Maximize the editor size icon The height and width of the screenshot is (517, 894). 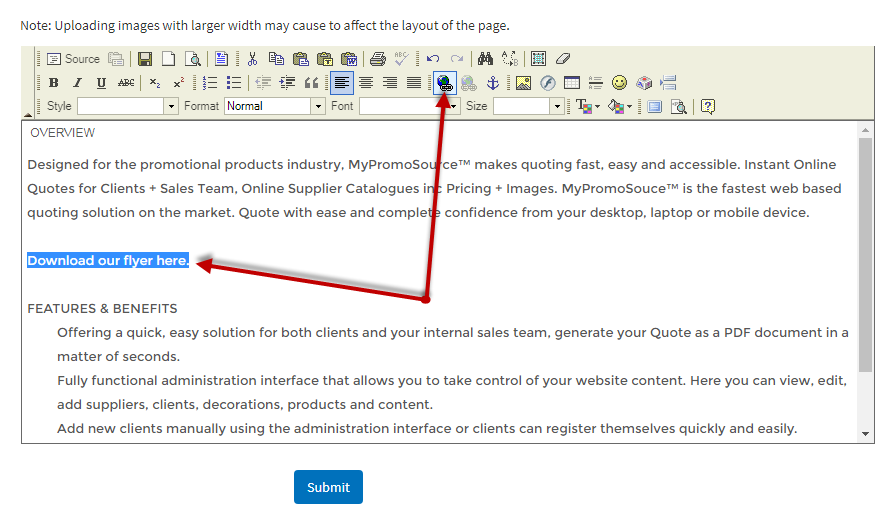point(655,106)
